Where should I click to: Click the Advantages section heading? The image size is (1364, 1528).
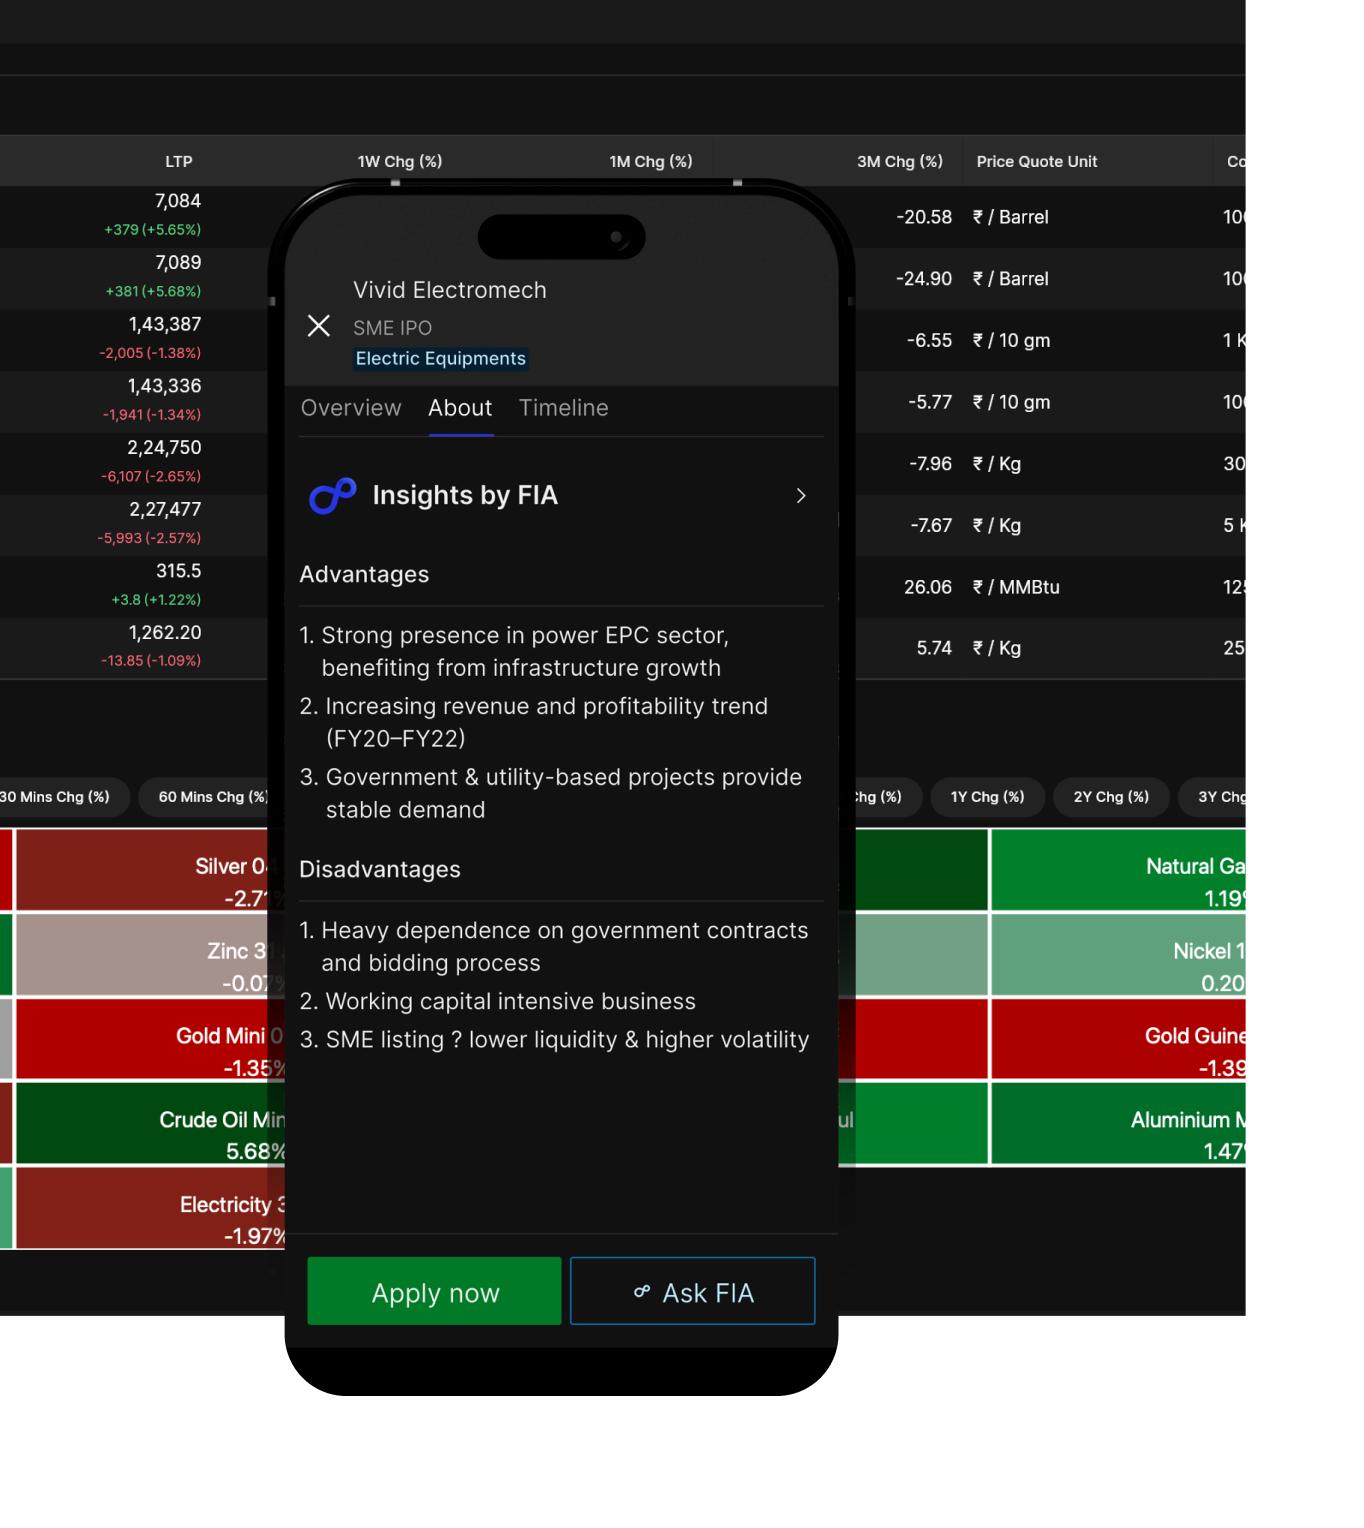[364, 575]
